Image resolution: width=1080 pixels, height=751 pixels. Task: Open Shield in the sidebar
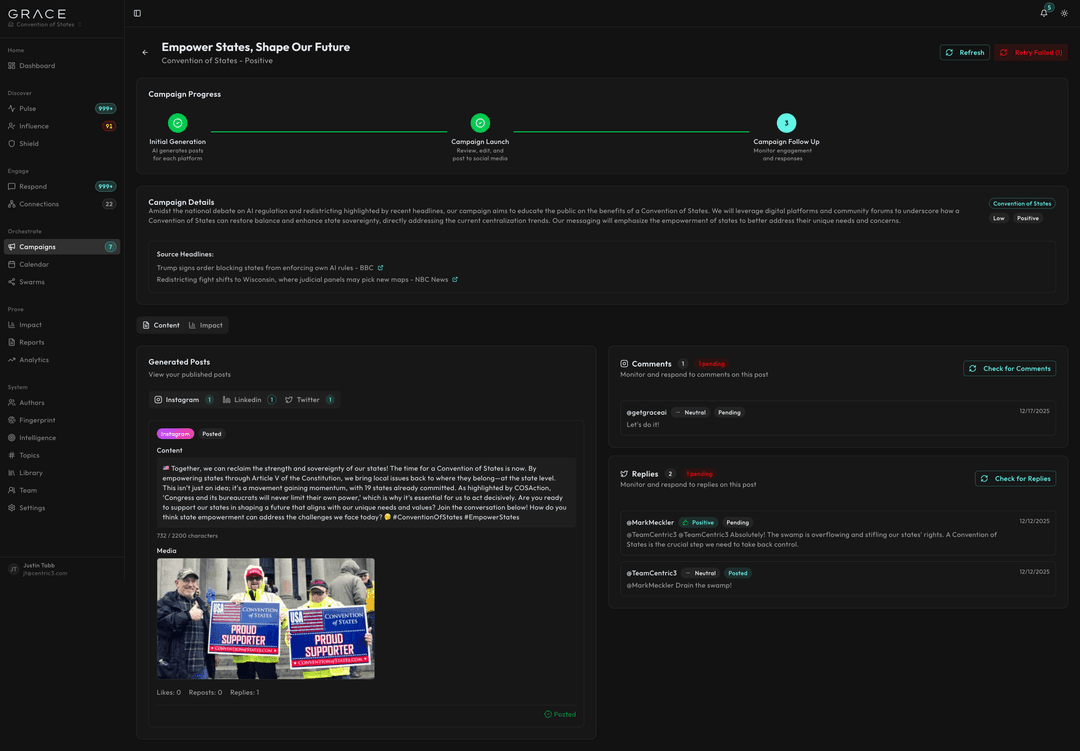coord(28,143)
